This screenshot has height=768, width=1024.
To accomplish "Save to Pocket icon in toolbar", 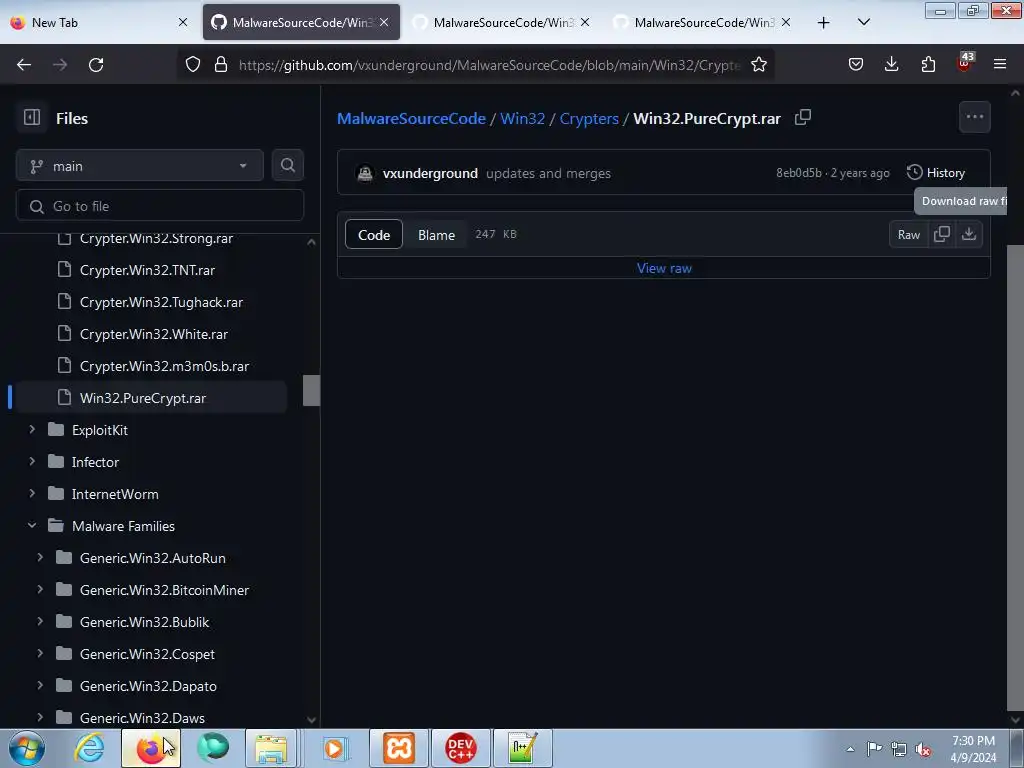I will coord(856,65).
